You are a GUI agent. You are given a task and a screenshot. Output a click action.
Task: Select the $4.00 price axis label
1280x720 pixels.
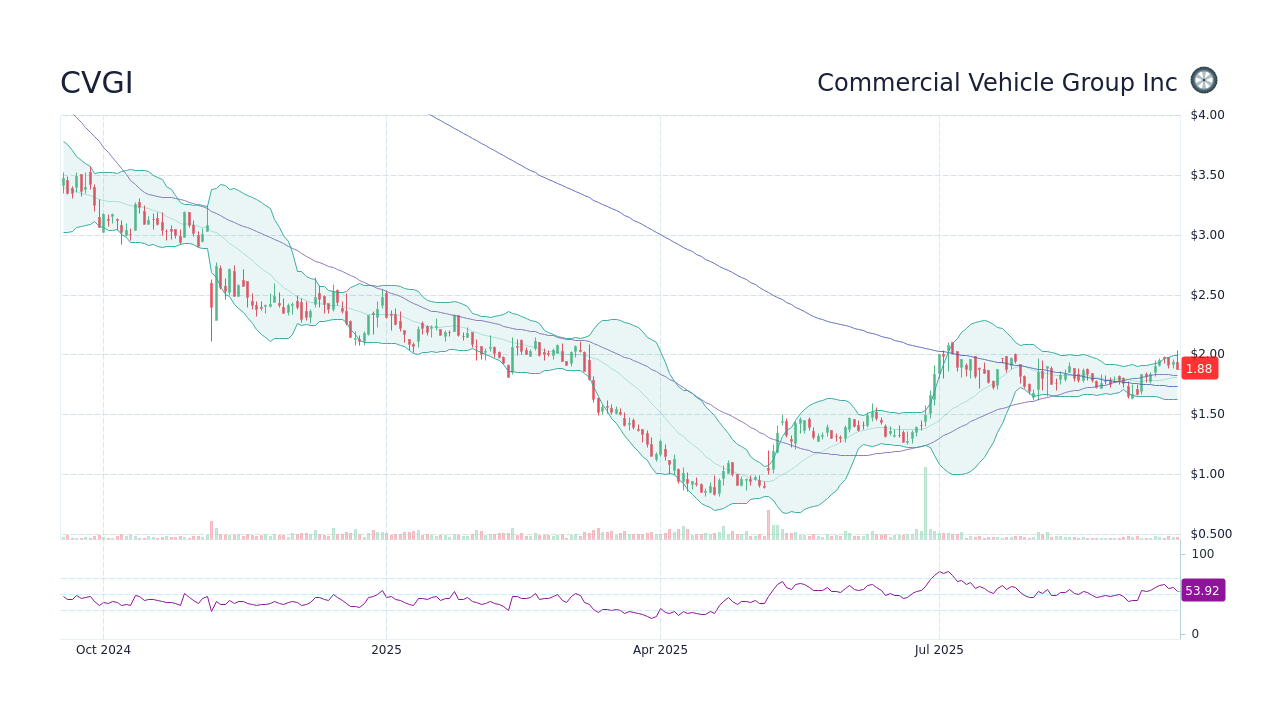tap(1207, 115)
